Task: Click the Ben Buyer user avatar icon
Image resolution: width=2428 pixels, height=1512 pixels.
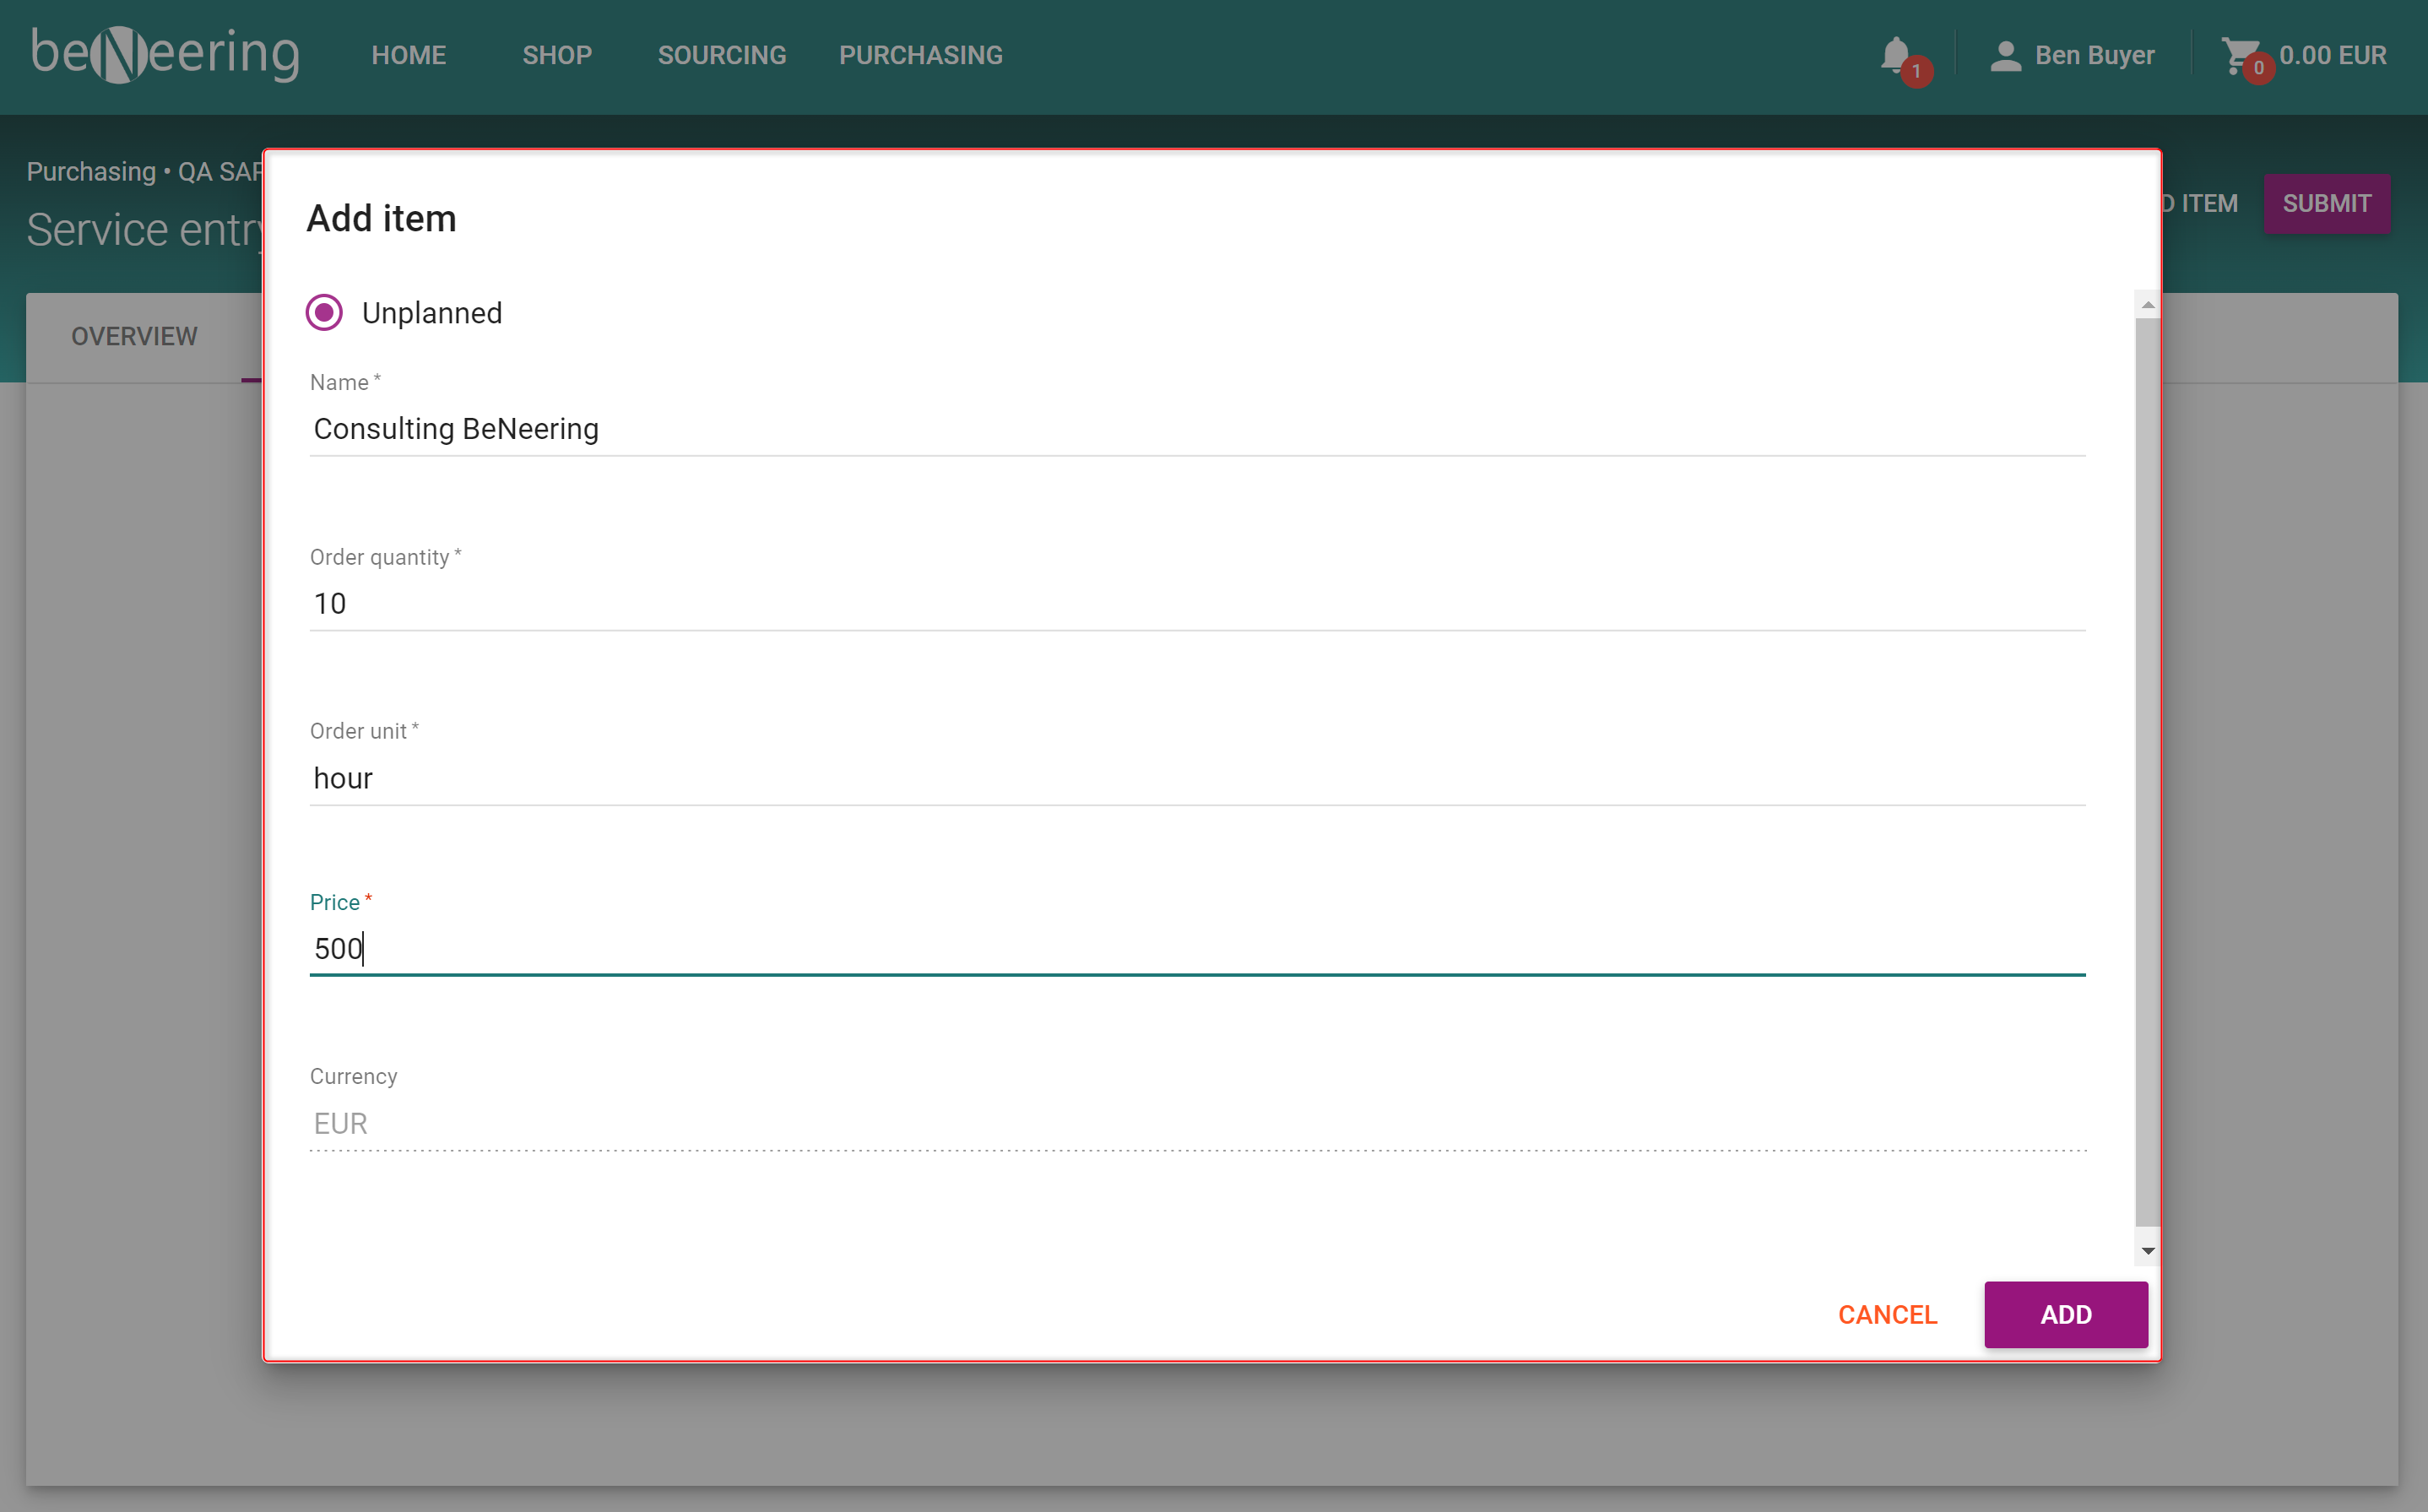Action: click(2005, 55)
